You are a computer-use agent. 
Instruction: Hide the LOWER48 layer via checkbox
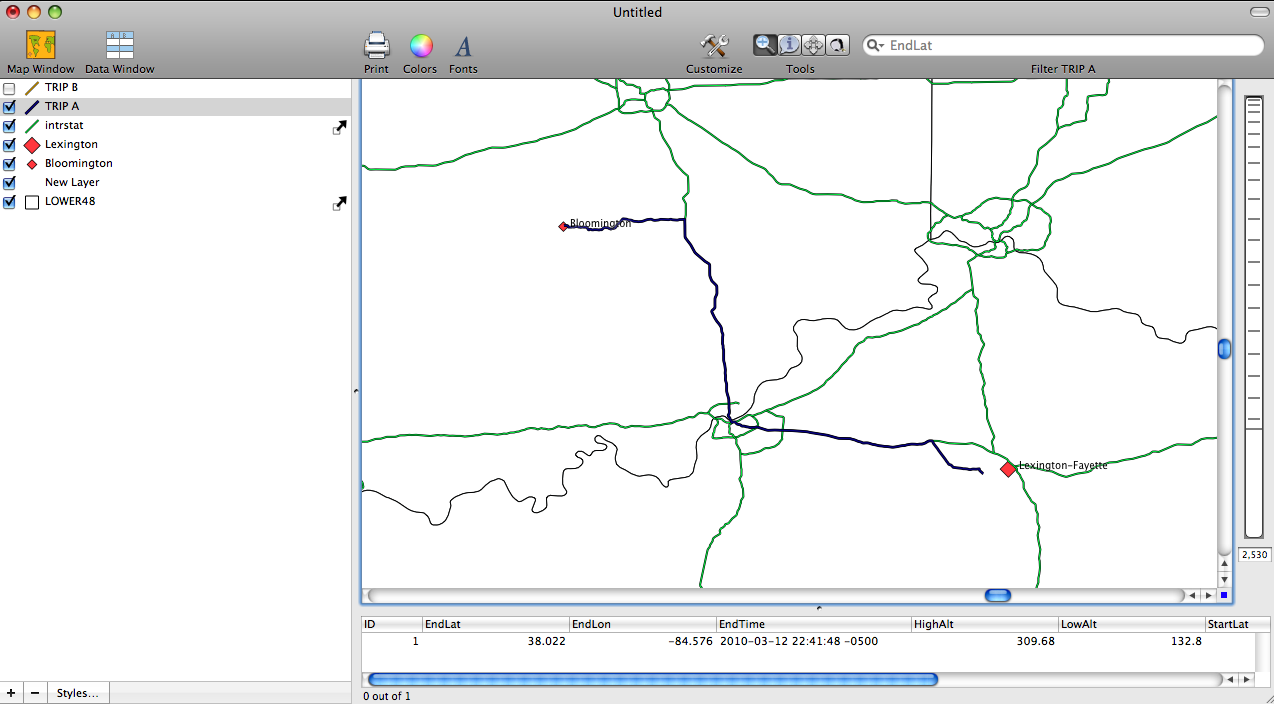click(10, 202)
